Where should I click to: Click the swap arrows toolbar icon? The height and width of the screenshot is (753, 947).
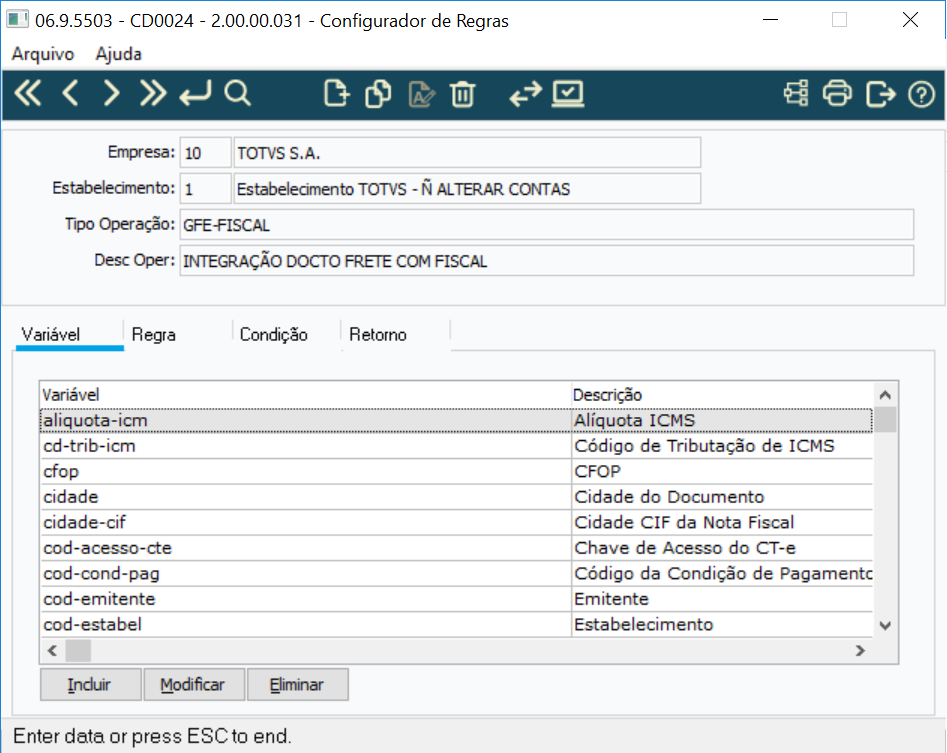(x=525, y=95)
